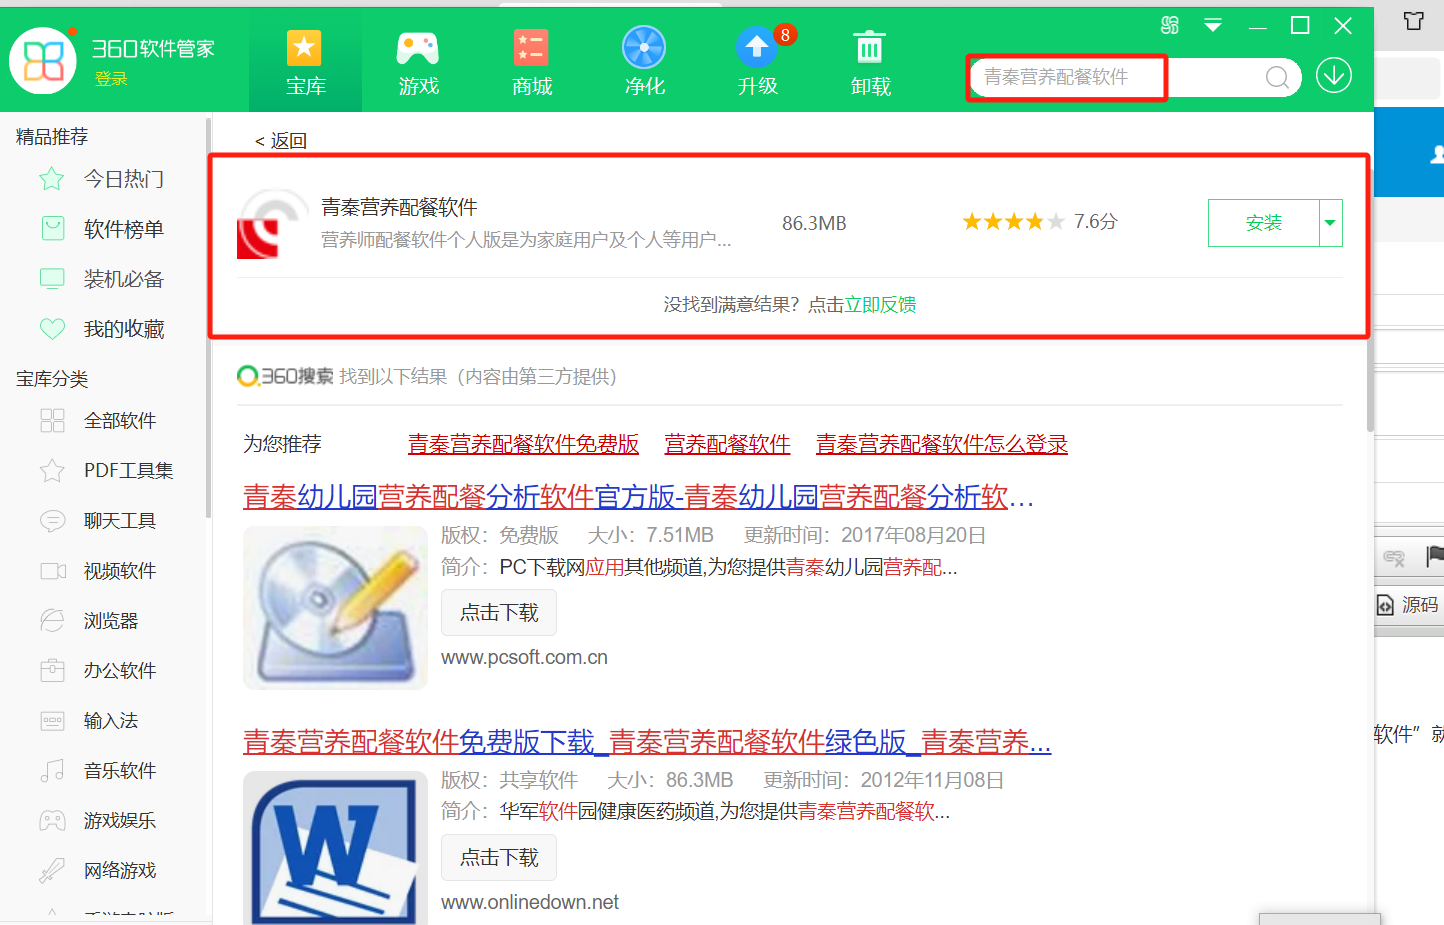Select PDF工具集 star icon
The width and height of the screenshot is (1444, 925).
(52, 471)
